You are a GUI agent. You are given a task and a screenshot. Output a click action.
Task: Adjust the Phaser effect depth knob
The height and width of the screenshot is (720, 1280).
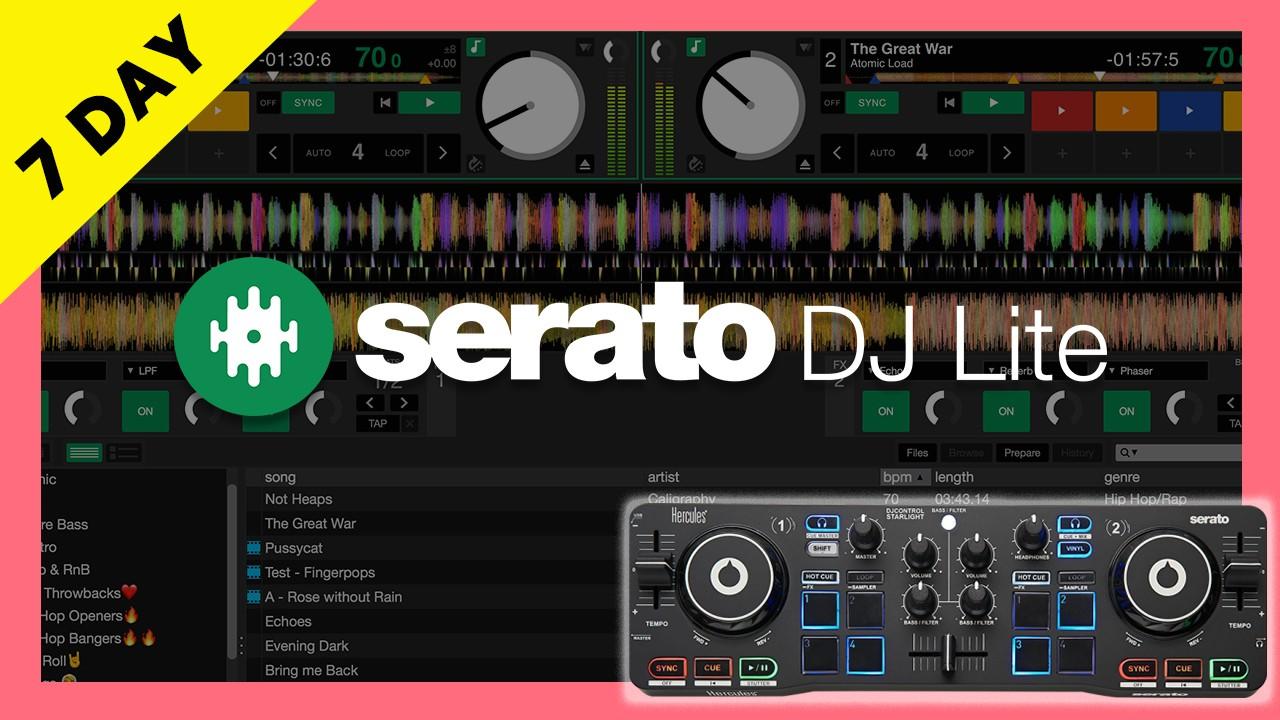[x=1183, y=409]
